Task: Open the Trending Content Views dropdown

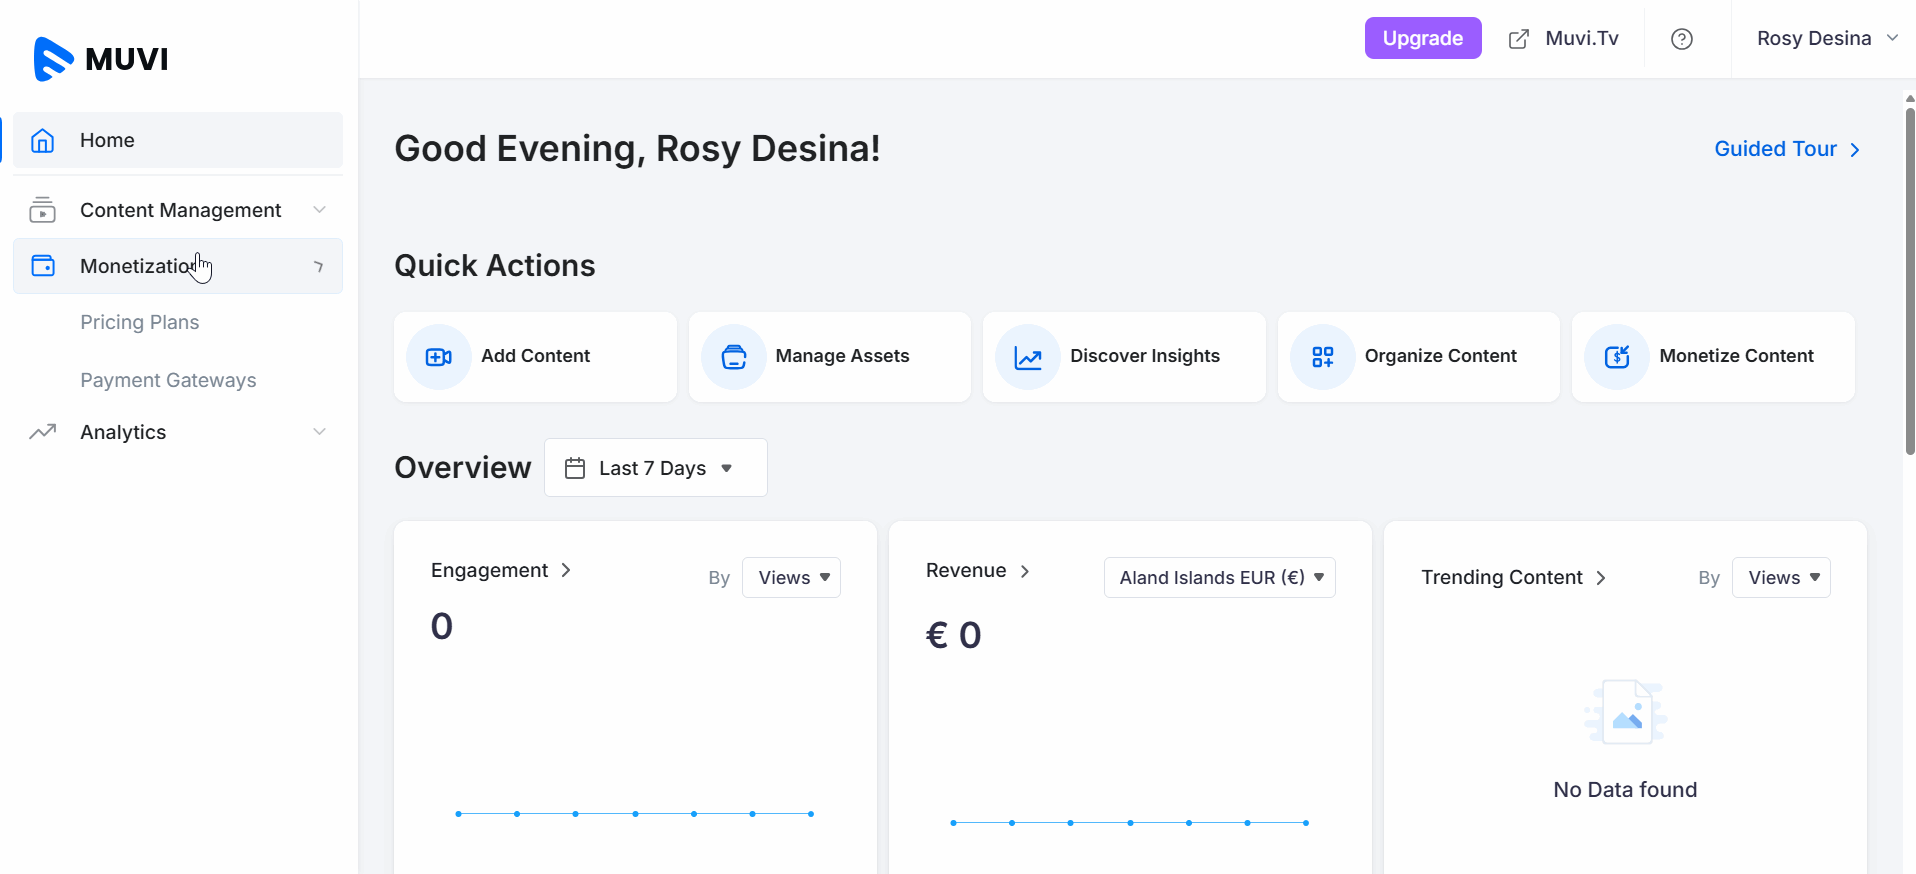Action: pos(1780,578)
